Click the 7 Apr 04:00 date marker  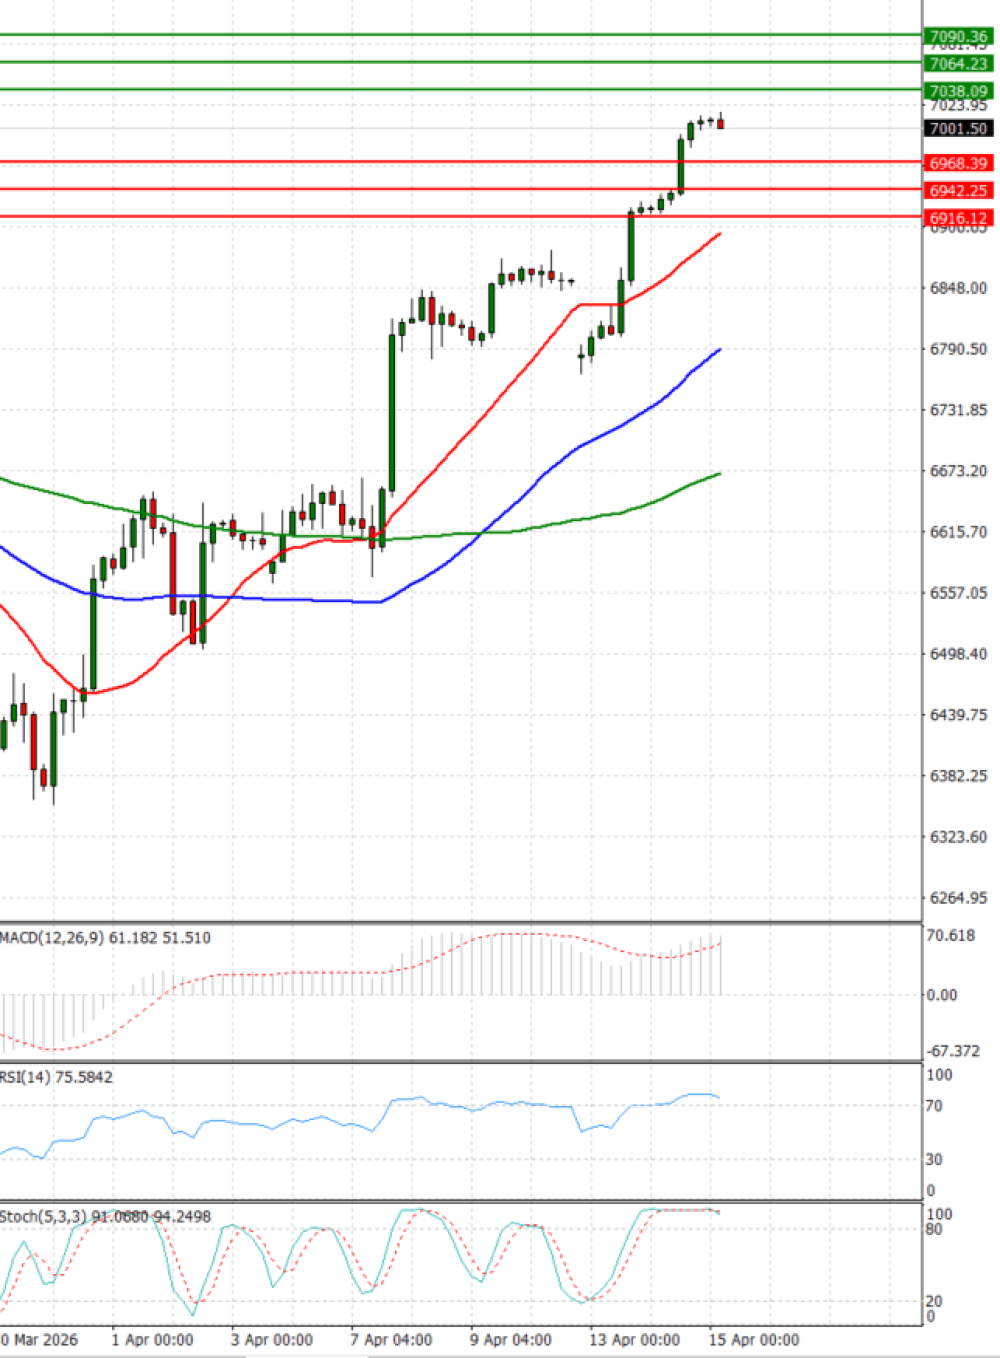point(391,1340)
